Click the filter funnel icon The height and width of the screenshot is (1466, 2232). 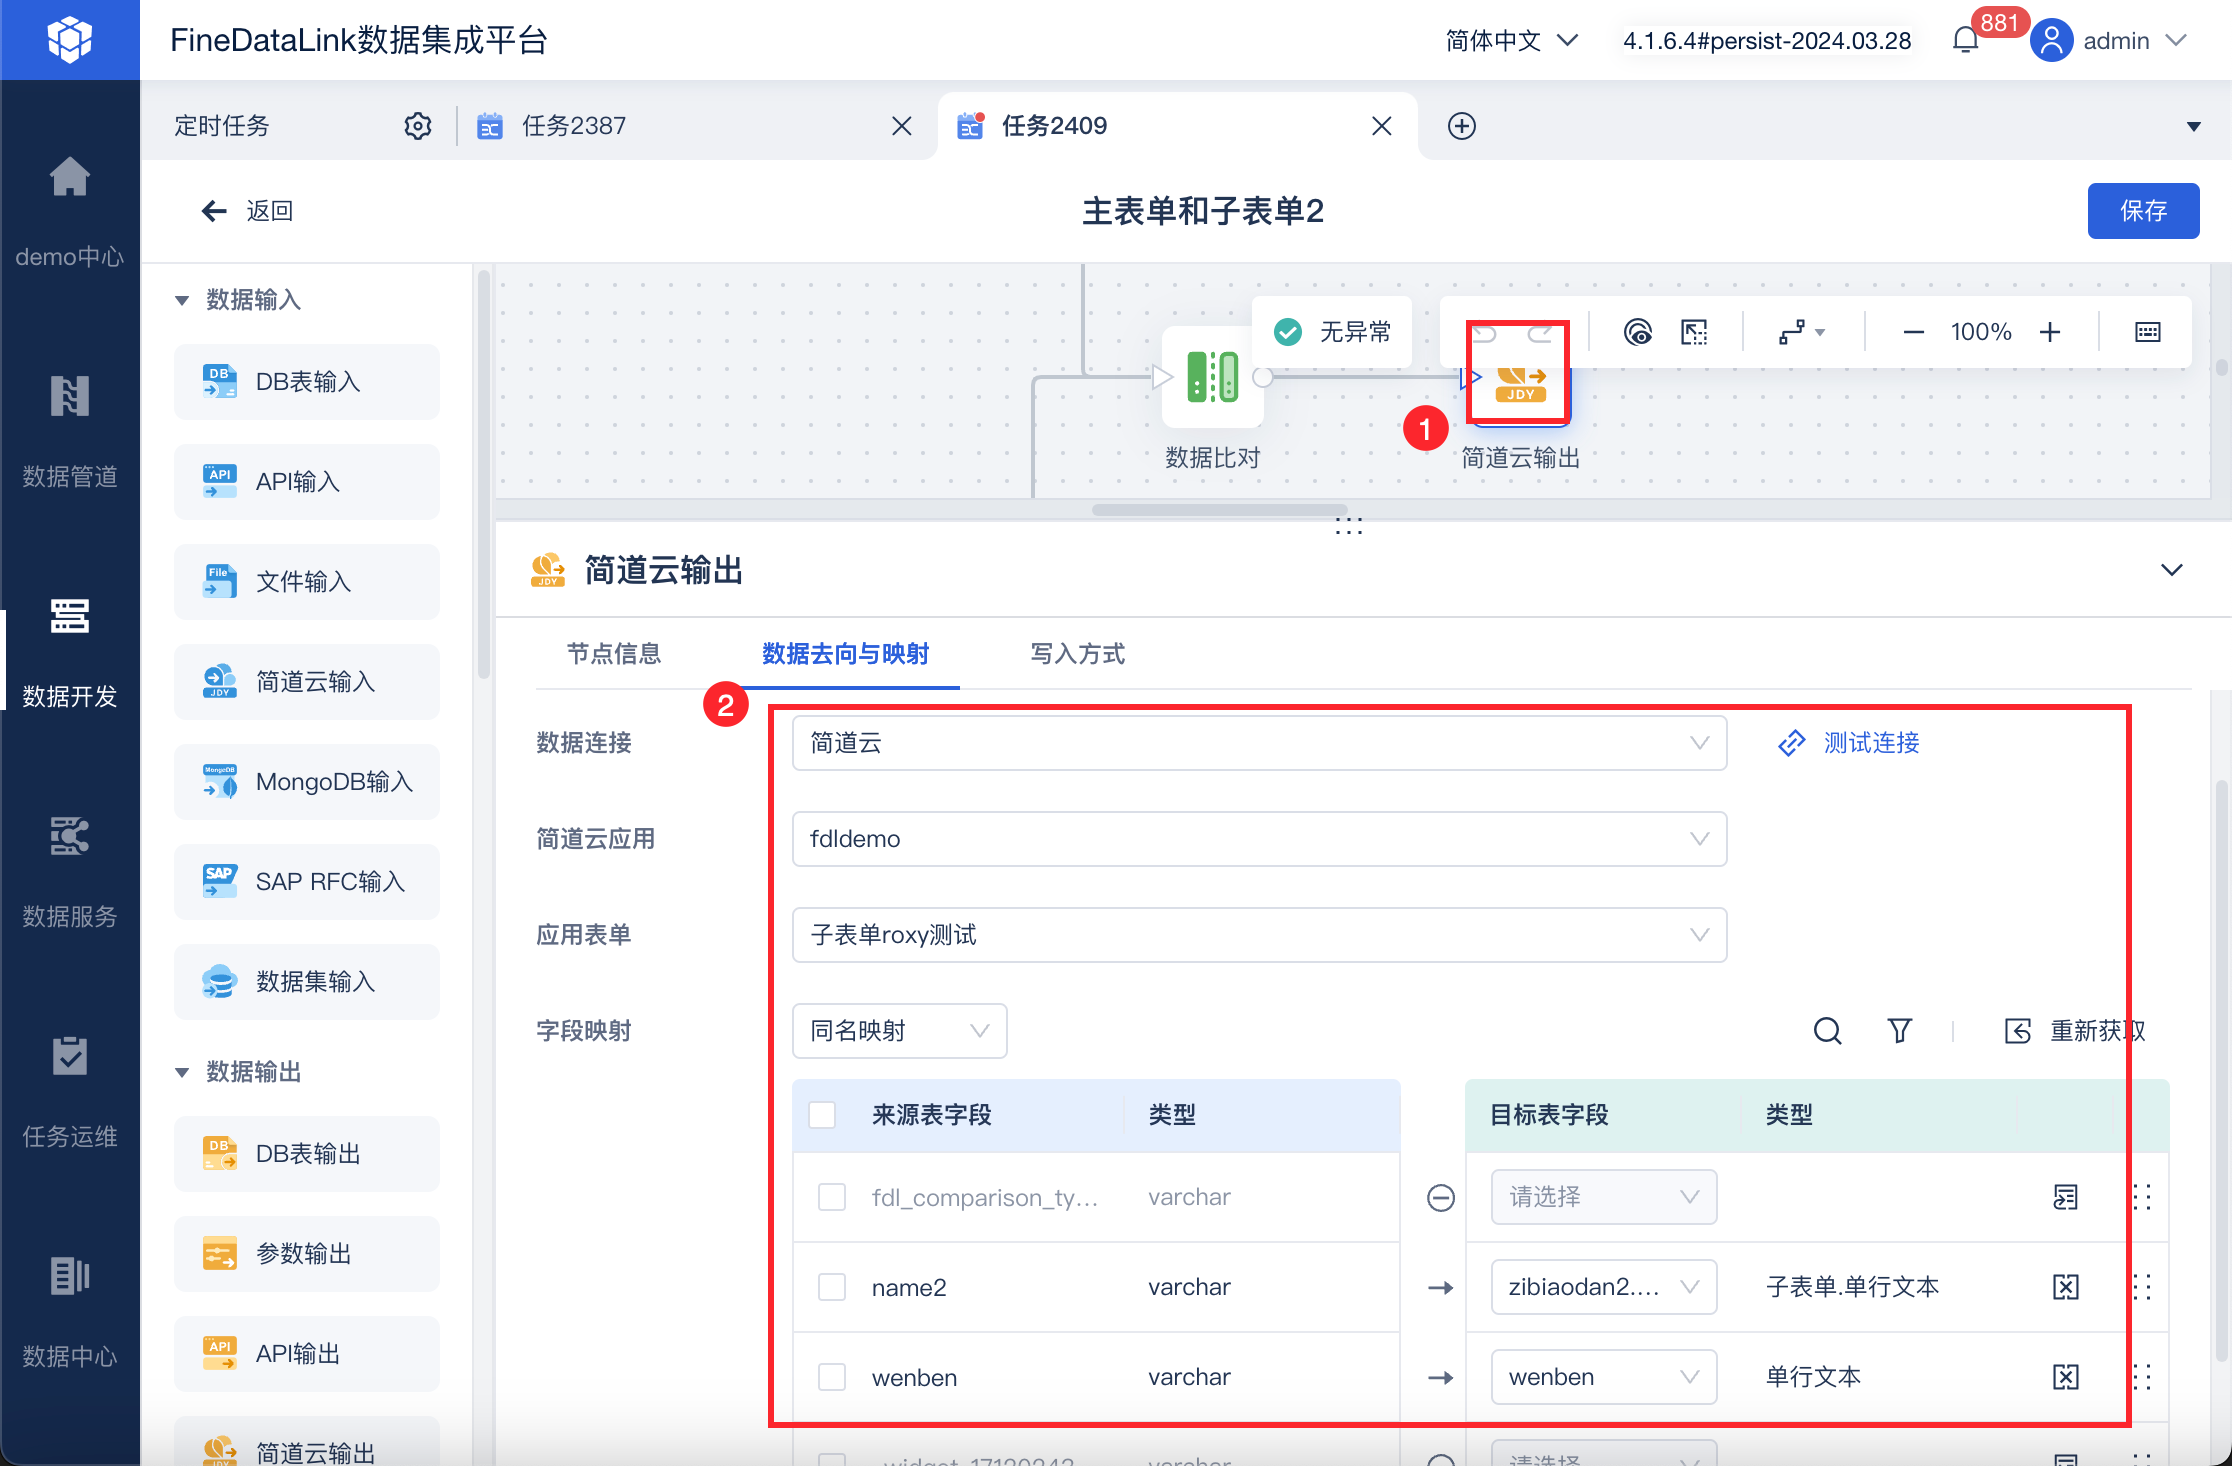(x=1899, y=1031)
